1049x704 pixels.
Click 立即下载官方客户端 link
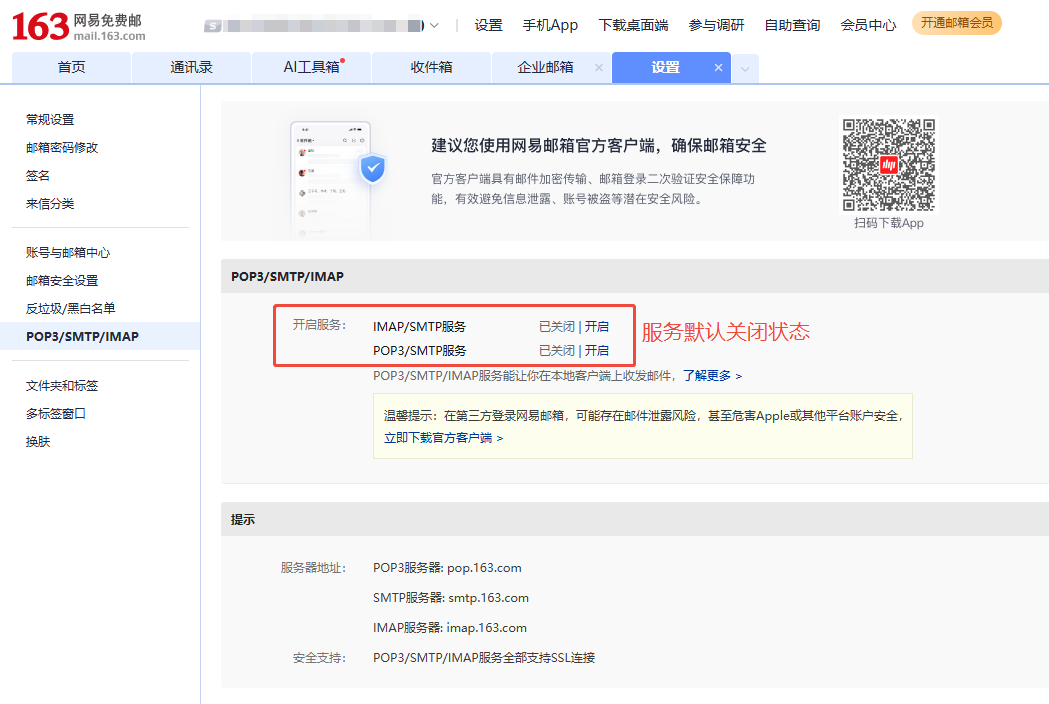coord(443,438)
